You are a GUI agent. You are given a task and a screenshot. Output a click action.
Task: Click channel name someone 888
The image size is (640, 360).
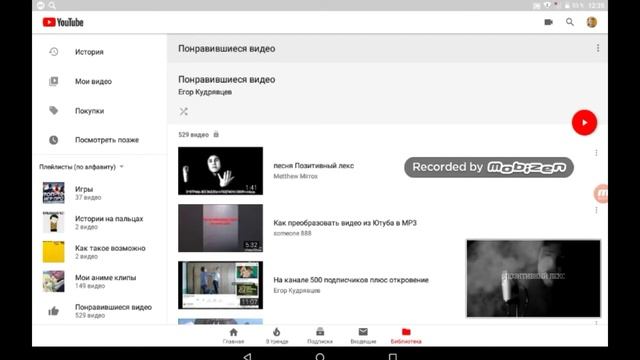click(292, 233)
